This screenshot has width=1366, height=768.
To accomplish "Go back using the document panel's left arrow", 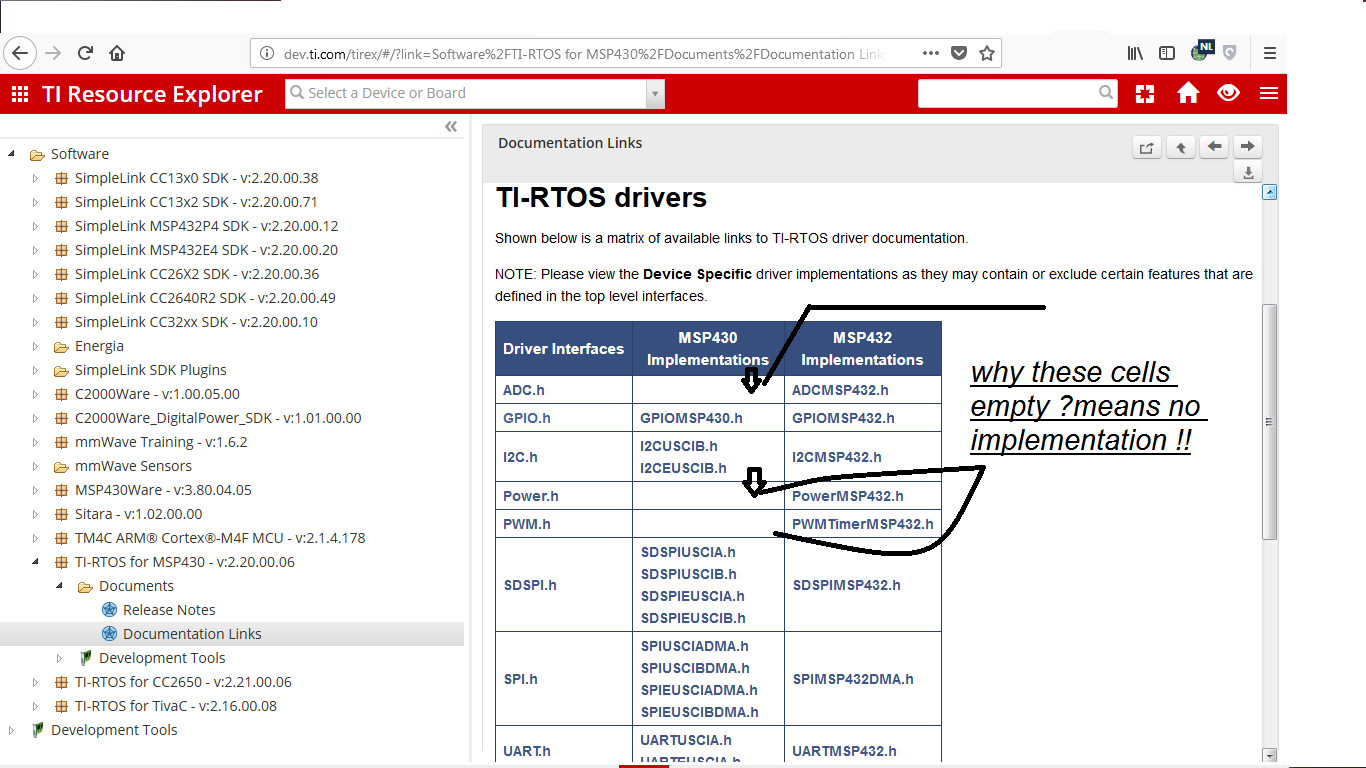I will (1213, 146).
